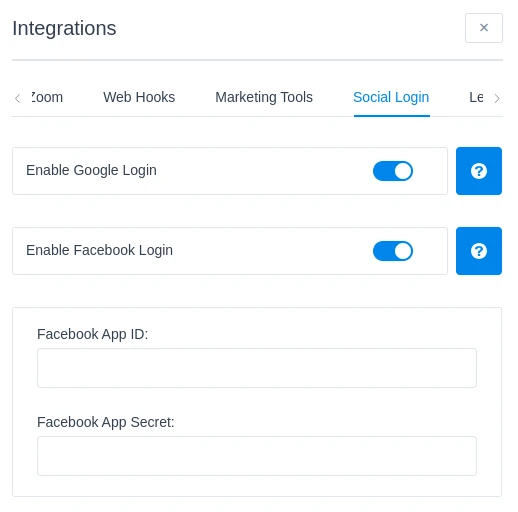The width and height of the screenshot is (518, 512).
Task: Open Facebook Login help question icon
Action: [479, 251]
